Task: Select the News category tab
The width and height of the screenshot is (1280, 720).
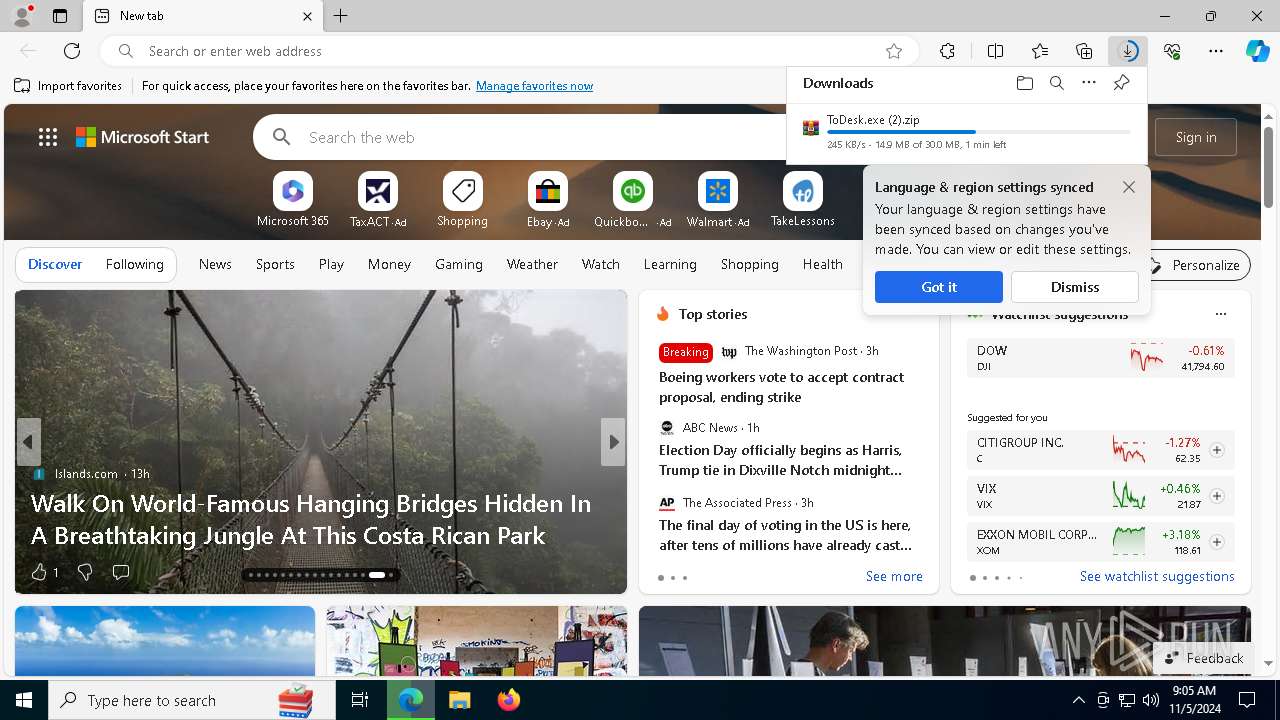Action: point(215,264)
